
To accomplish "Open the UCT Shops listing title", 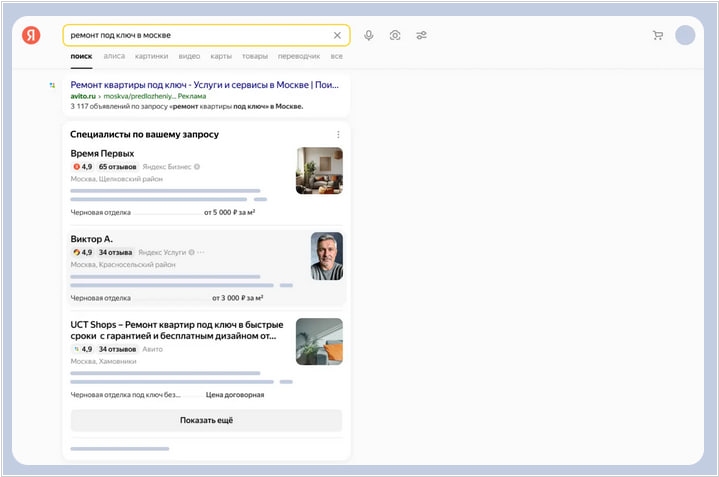I will 177,330.
